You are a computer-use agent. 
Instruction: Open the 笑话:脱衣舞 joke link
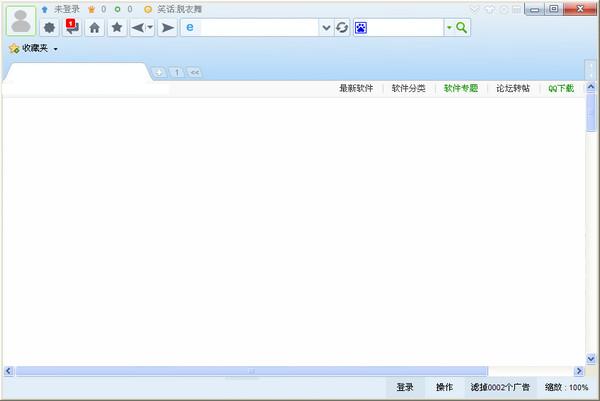click(179, 9)
